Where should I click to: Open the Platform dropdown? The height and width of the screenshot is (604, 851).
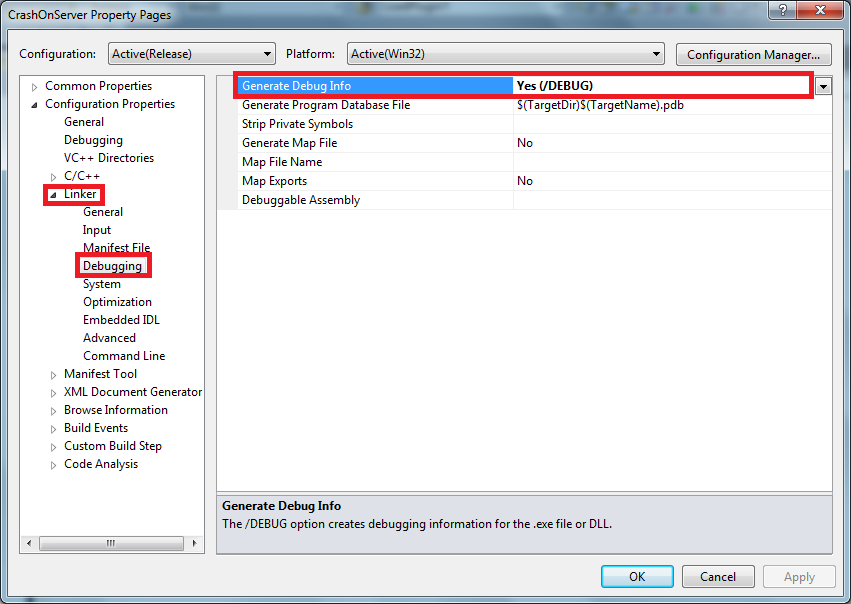pos(506,54)
